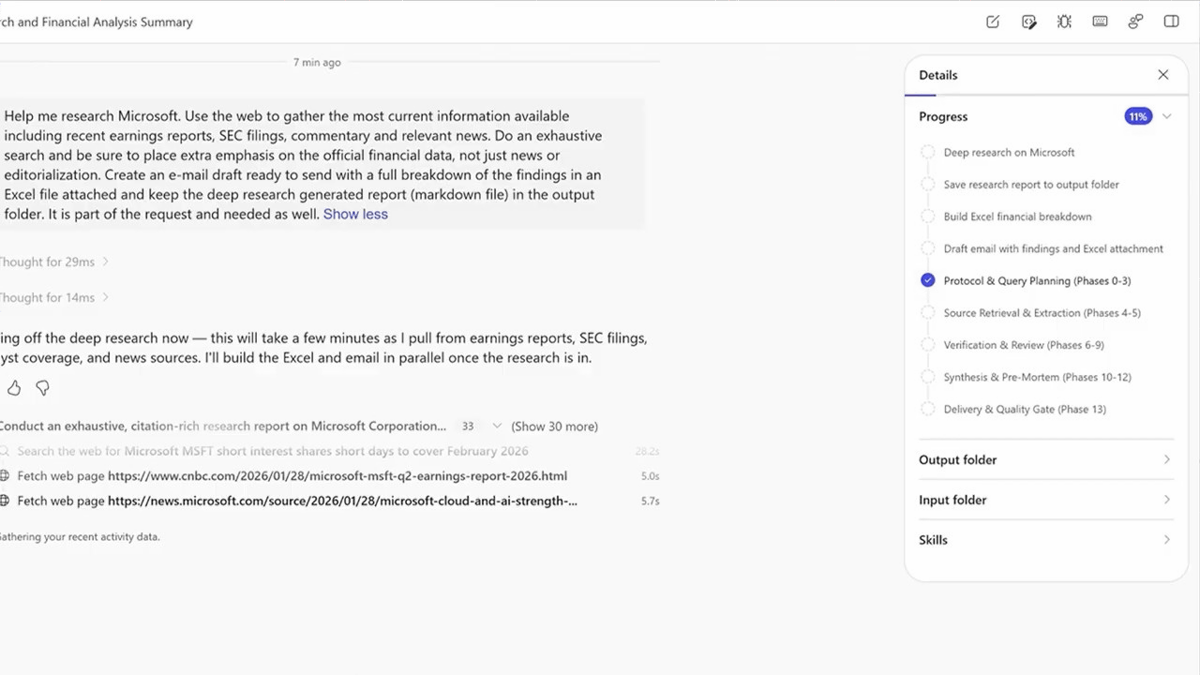Click the Show less link
1200x675 pixels.
(355, 214)
